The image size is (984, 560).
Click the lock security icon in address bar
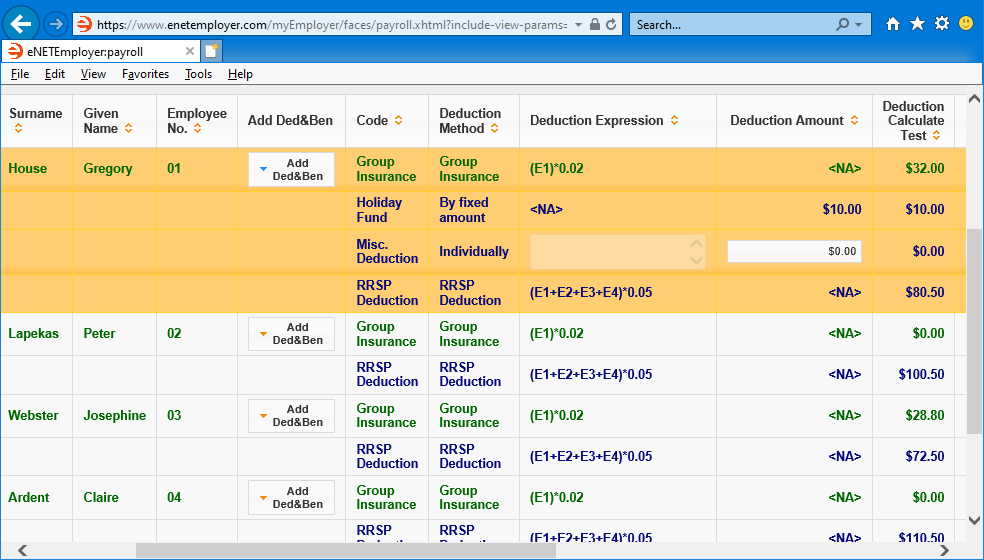(595, 25)
